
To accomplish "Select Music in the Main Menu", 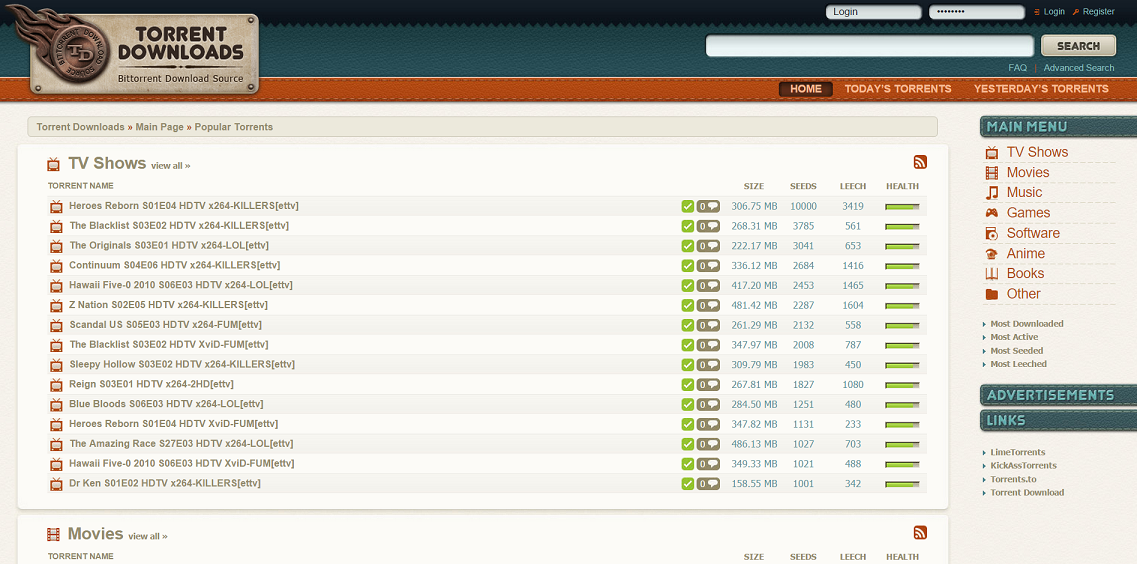I will point(1024,193).
